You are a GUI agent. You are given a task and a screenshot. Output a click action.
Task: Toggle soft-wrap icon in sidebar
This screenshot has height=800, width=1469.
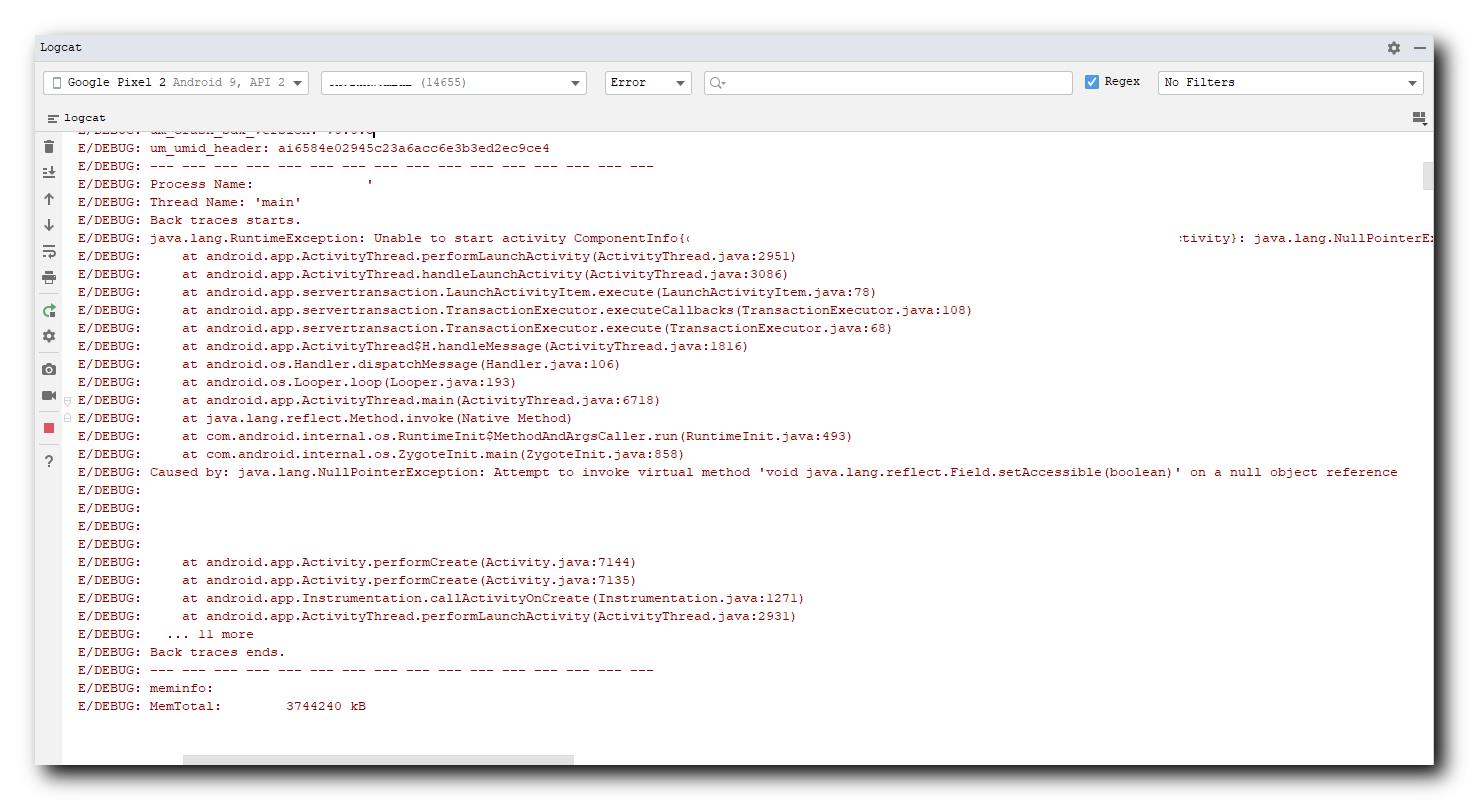click(x=49, y=251)
